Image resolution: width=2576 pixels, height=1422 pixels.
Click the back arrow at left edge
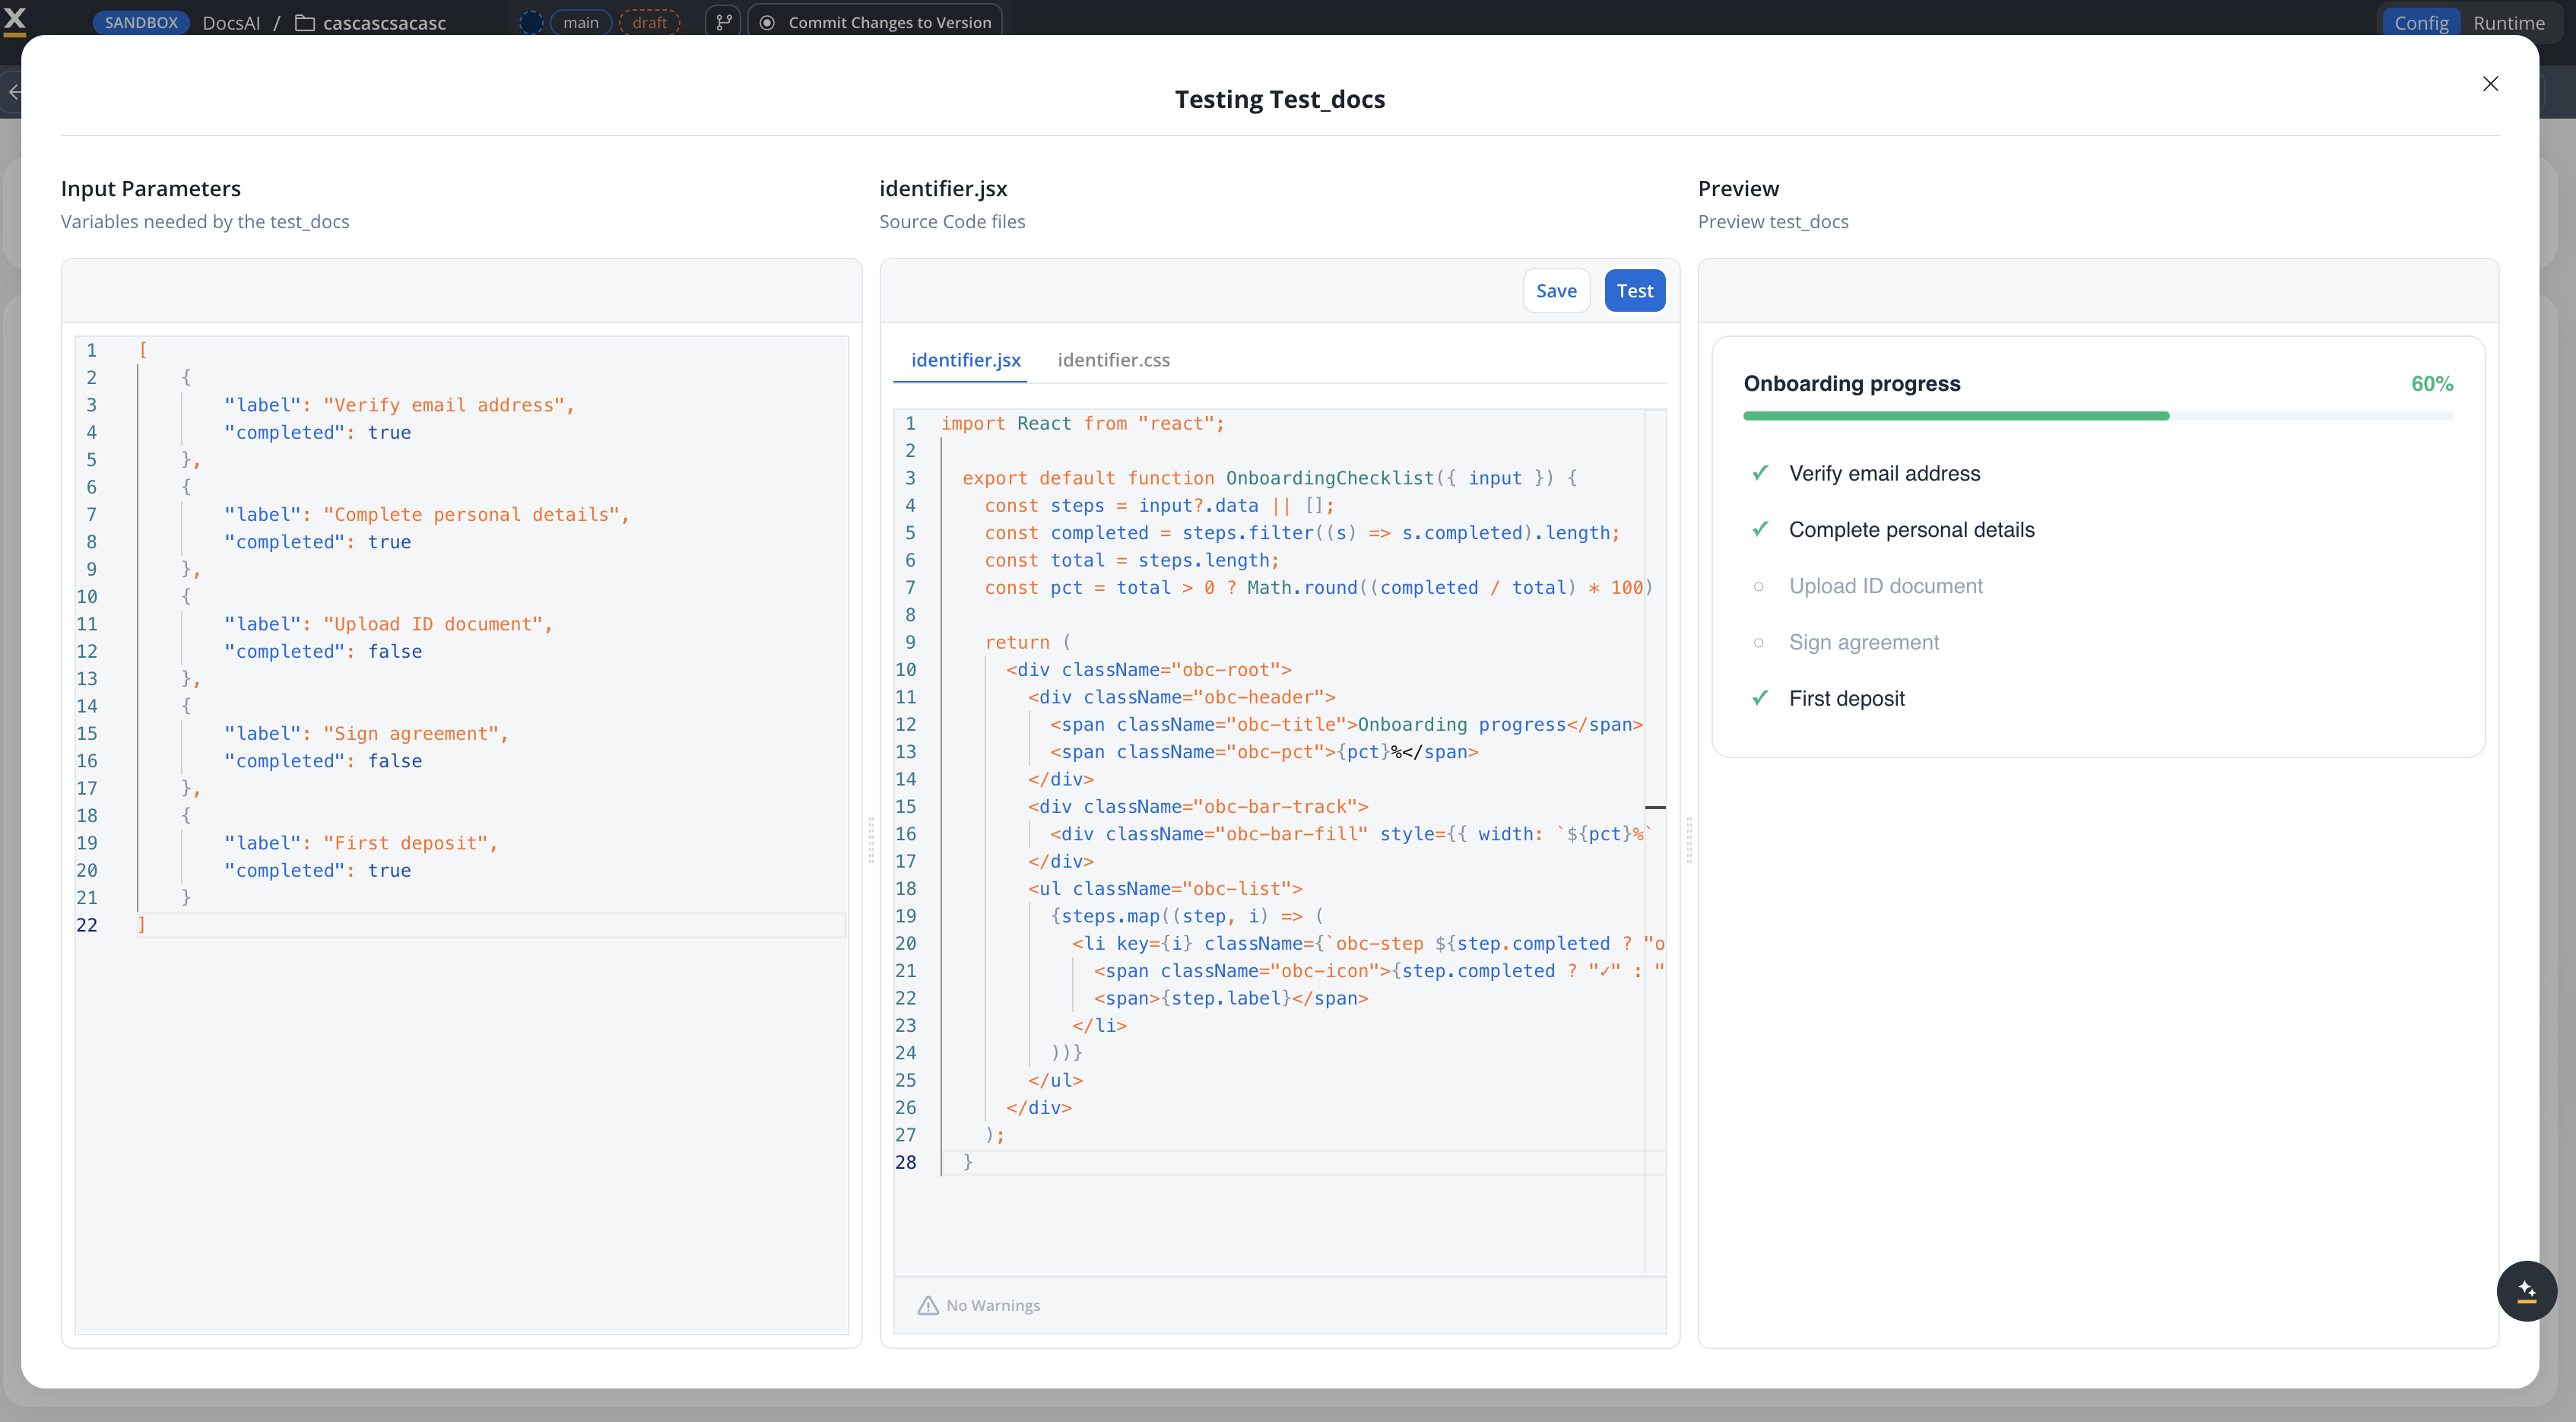tap(14, 92)
